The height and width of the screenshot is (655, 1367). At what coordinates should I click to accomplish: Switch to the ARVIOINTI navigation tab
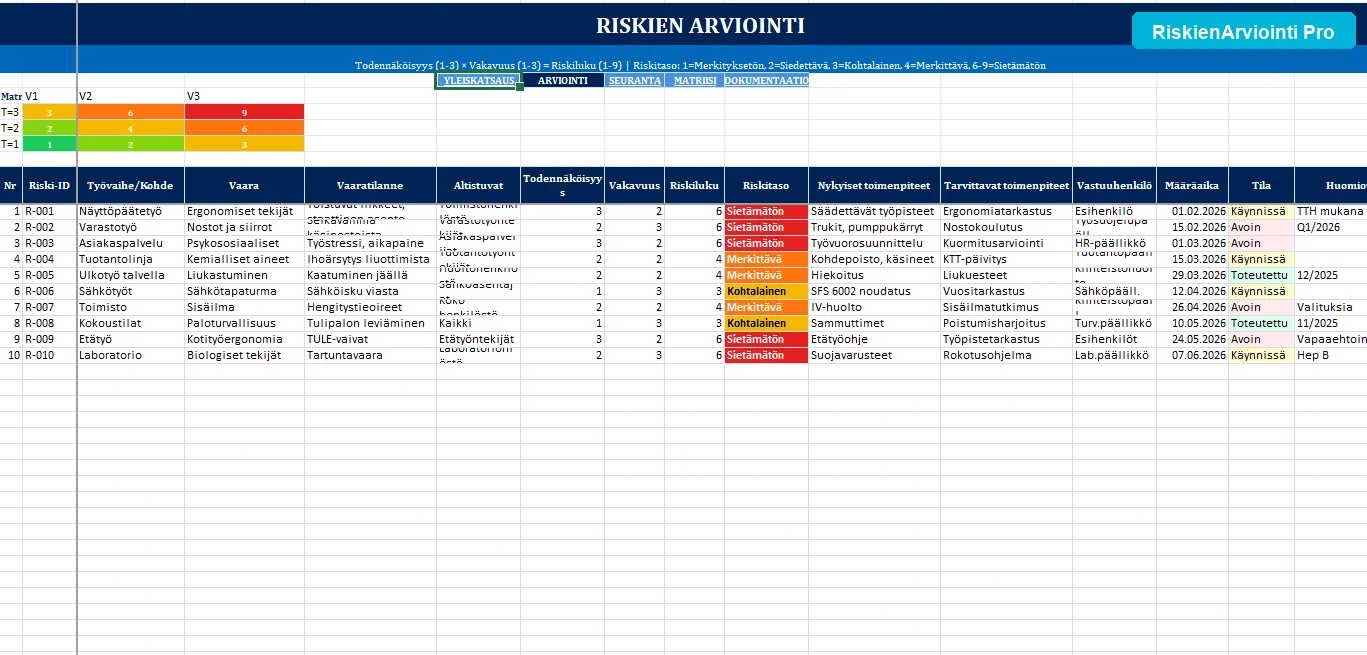click(563, 80)
